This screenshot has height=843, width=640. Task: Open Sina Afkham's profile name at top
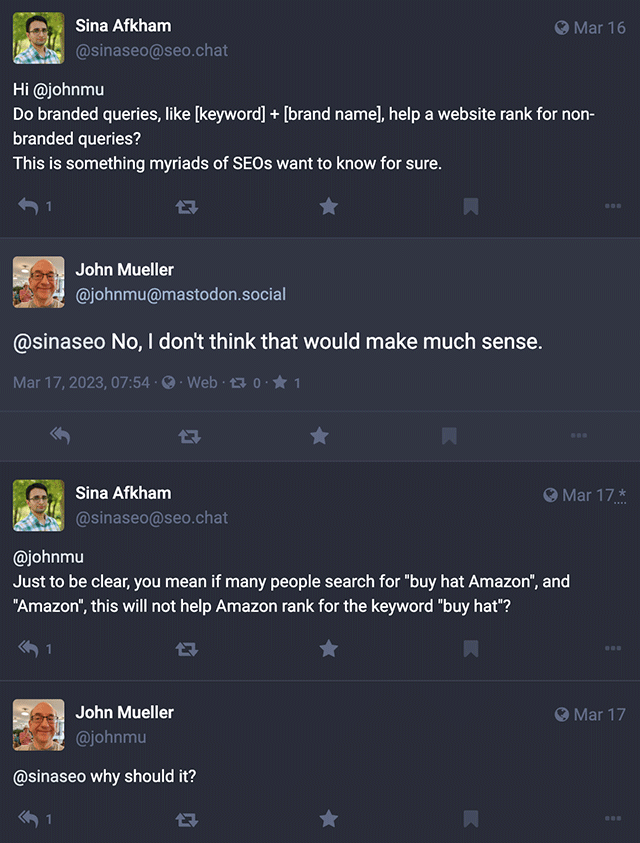(123, 26)
